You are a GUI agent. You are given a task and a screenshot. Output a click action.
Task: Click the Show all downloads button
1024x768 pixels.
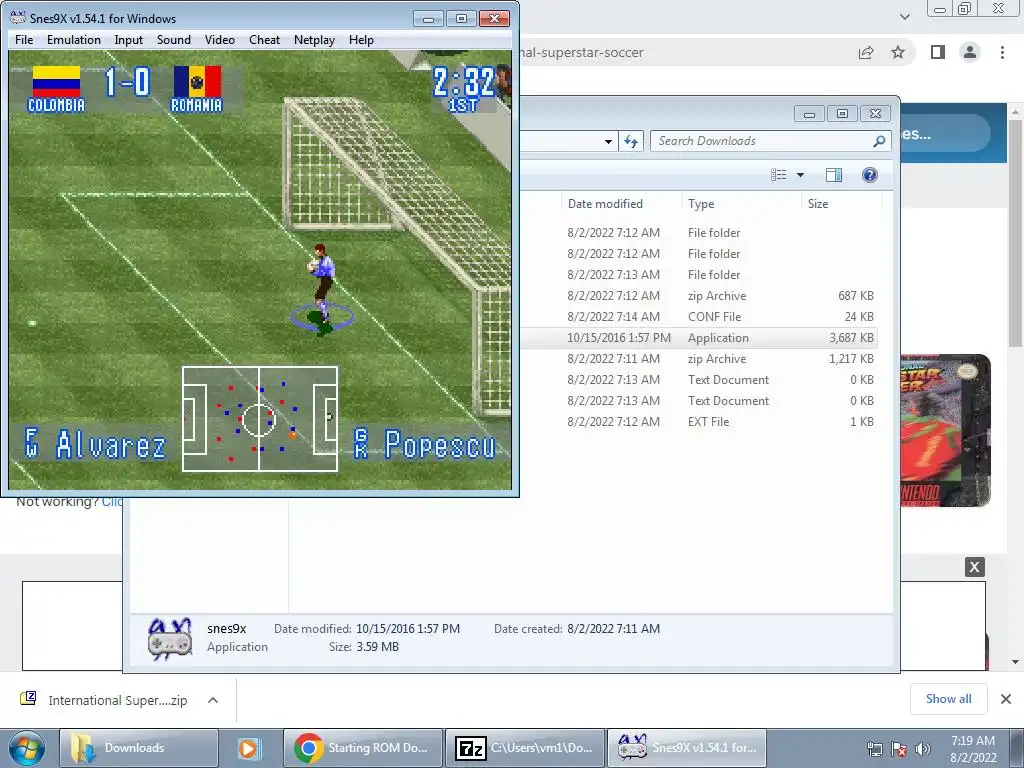[x=948, y=699]
